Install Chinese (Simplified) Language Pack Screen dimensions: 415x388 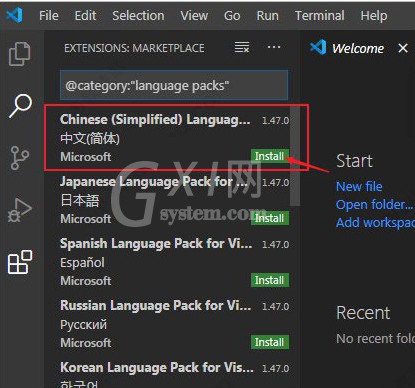(270, 156)
